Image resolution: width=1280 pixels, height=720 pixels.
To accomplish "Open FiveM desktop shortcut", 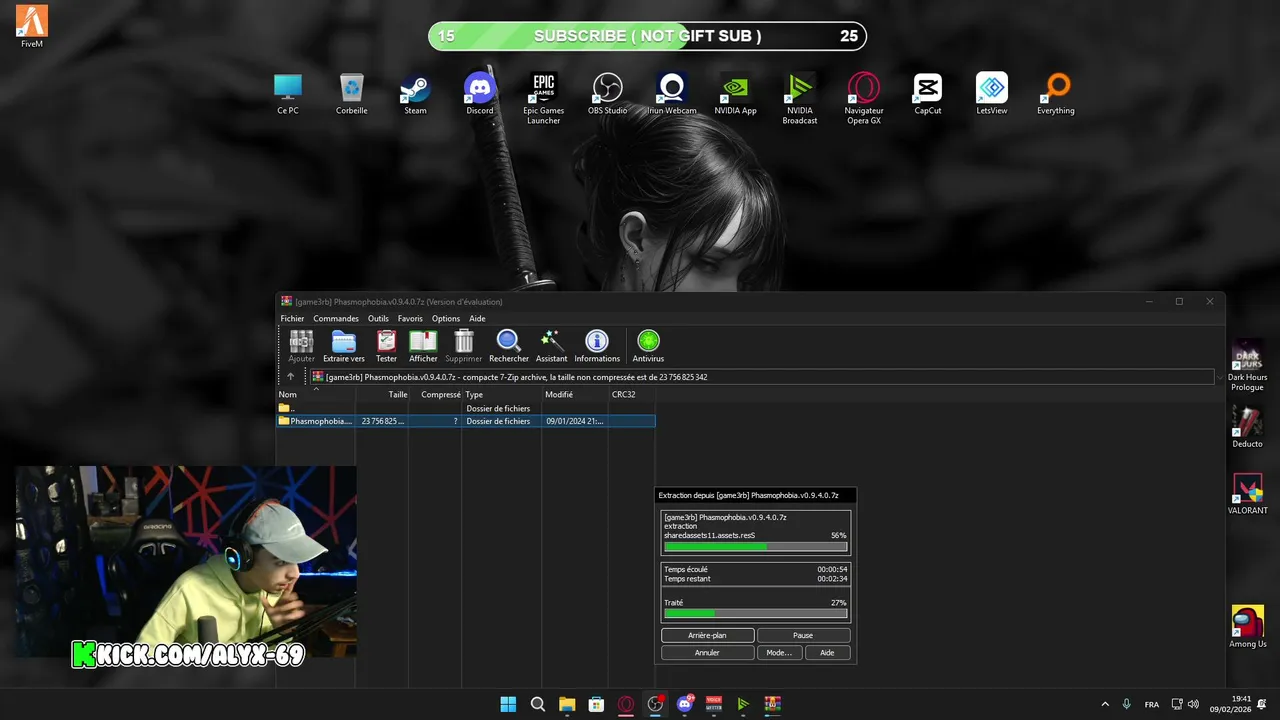I will pos(32,27).
